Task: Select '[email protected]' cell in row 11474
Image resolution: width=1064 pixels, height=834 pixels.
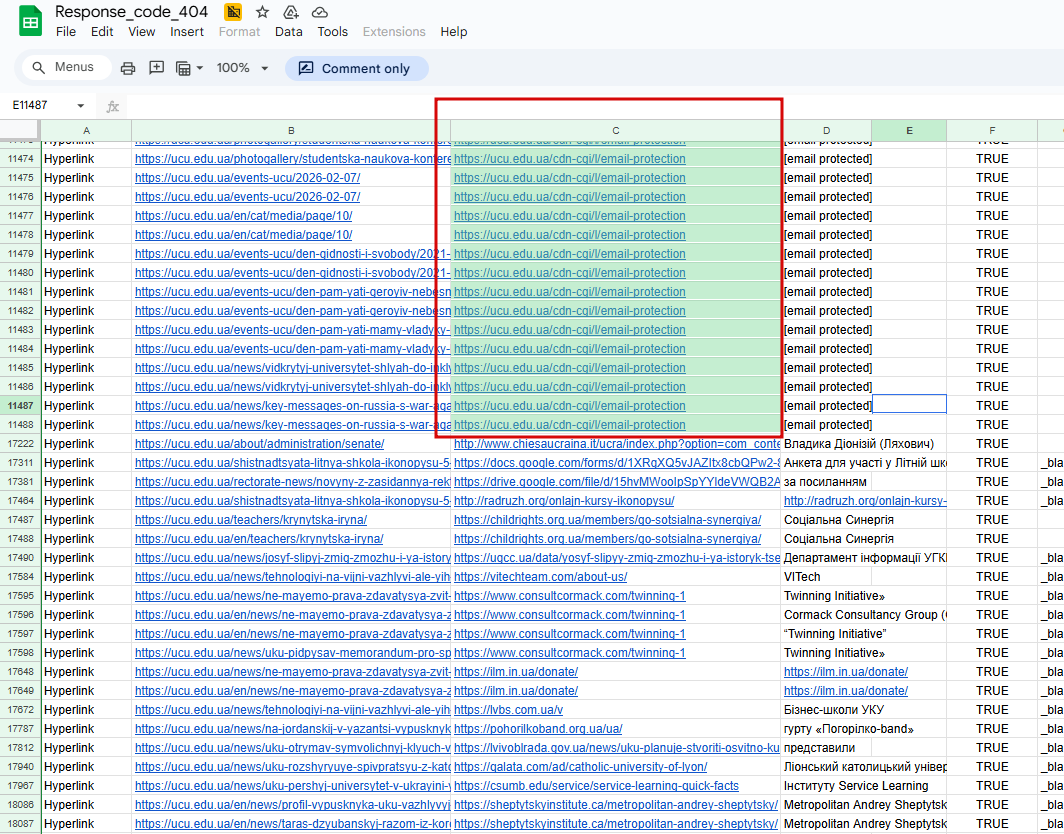Action: 828,159
